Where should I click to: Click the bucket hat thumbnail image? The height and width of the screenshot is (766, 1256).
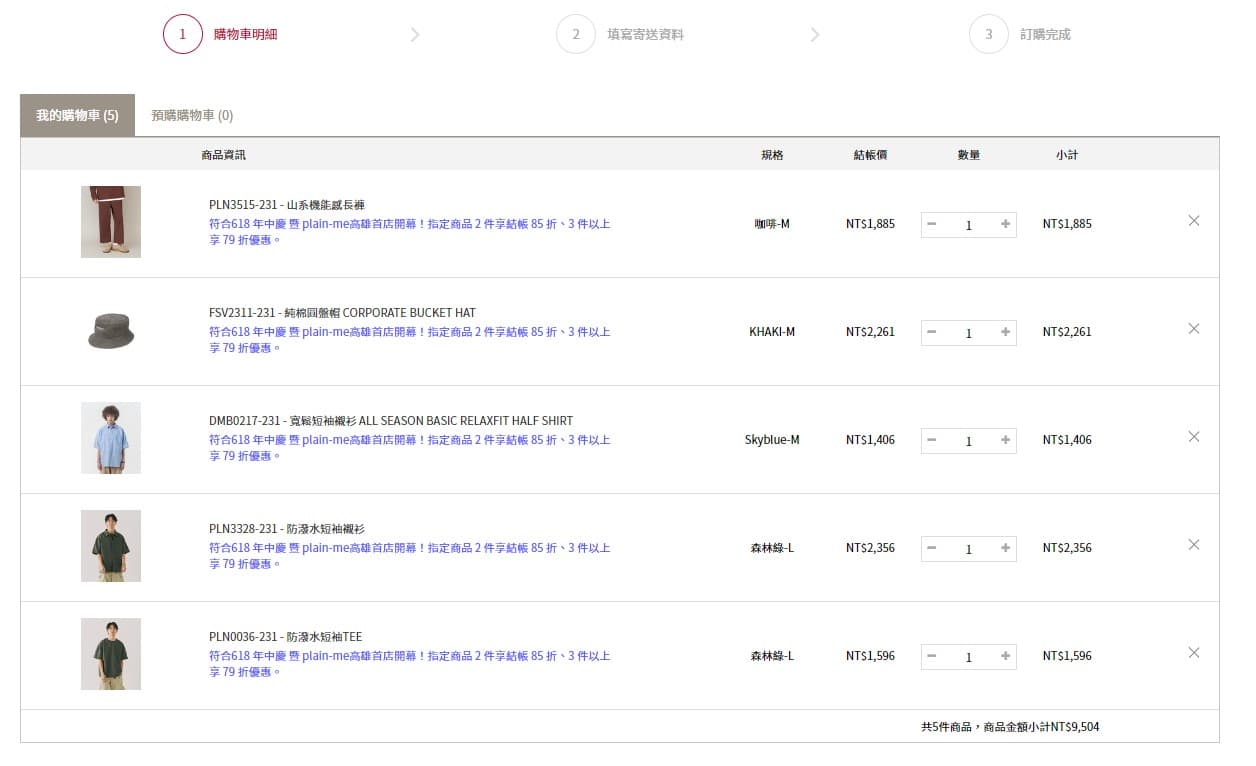click(111, 330)
